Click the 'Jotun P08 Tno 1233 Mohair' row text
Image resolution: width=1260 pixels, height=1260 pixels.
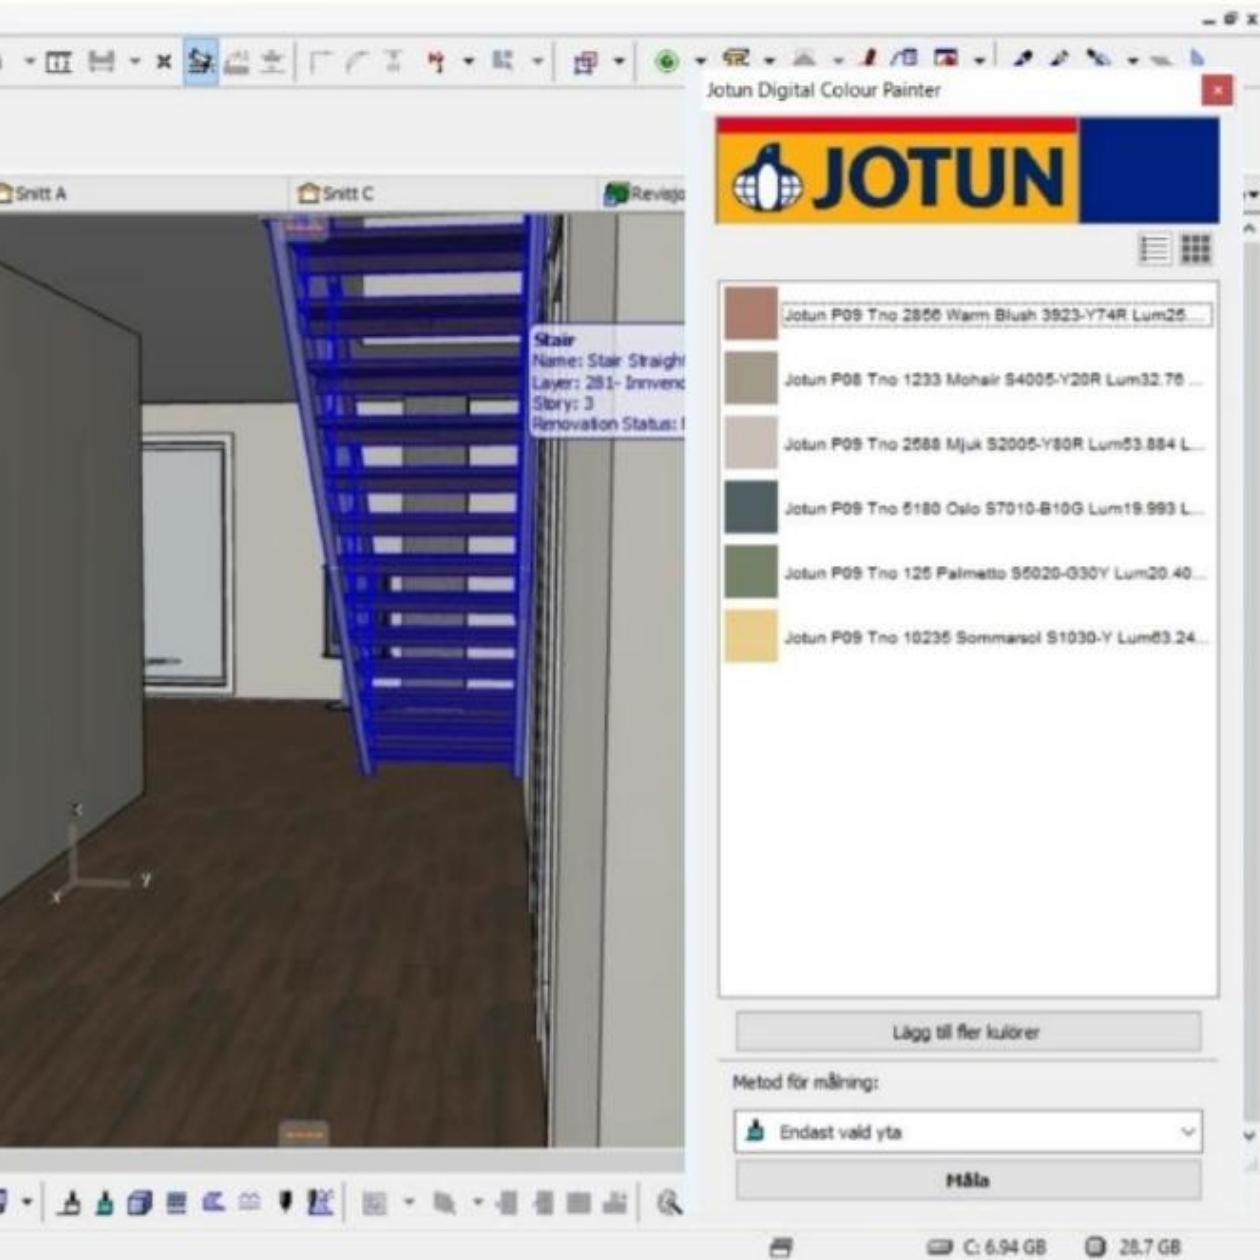coord(993,380)
